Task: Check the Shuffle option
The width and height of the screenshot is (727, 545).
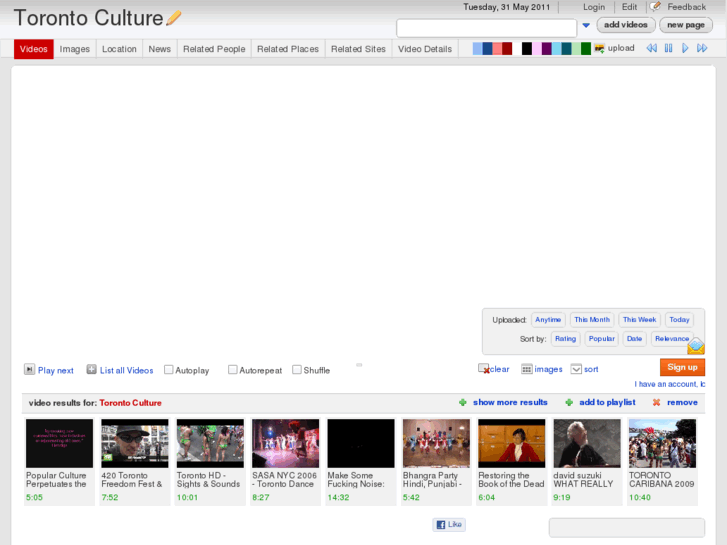Action: pyautogui.click(x=297, y=370)
